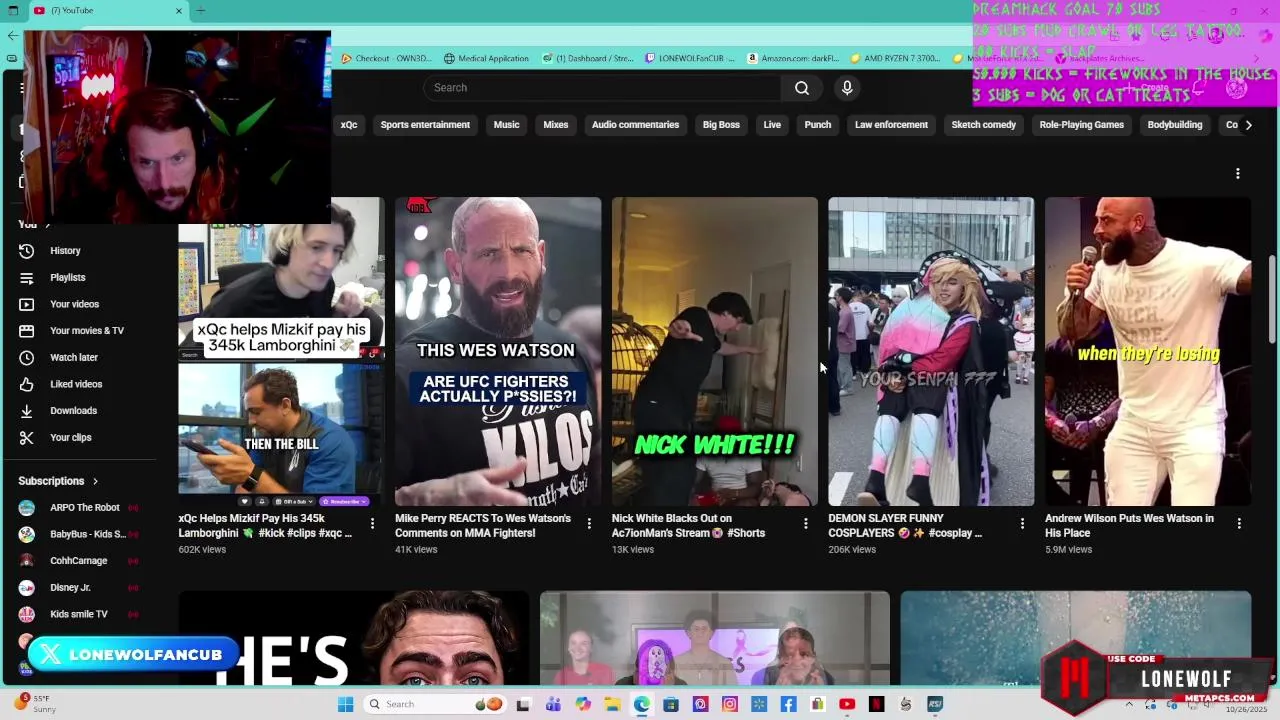Open Your movies & TV

click(86, 331)
